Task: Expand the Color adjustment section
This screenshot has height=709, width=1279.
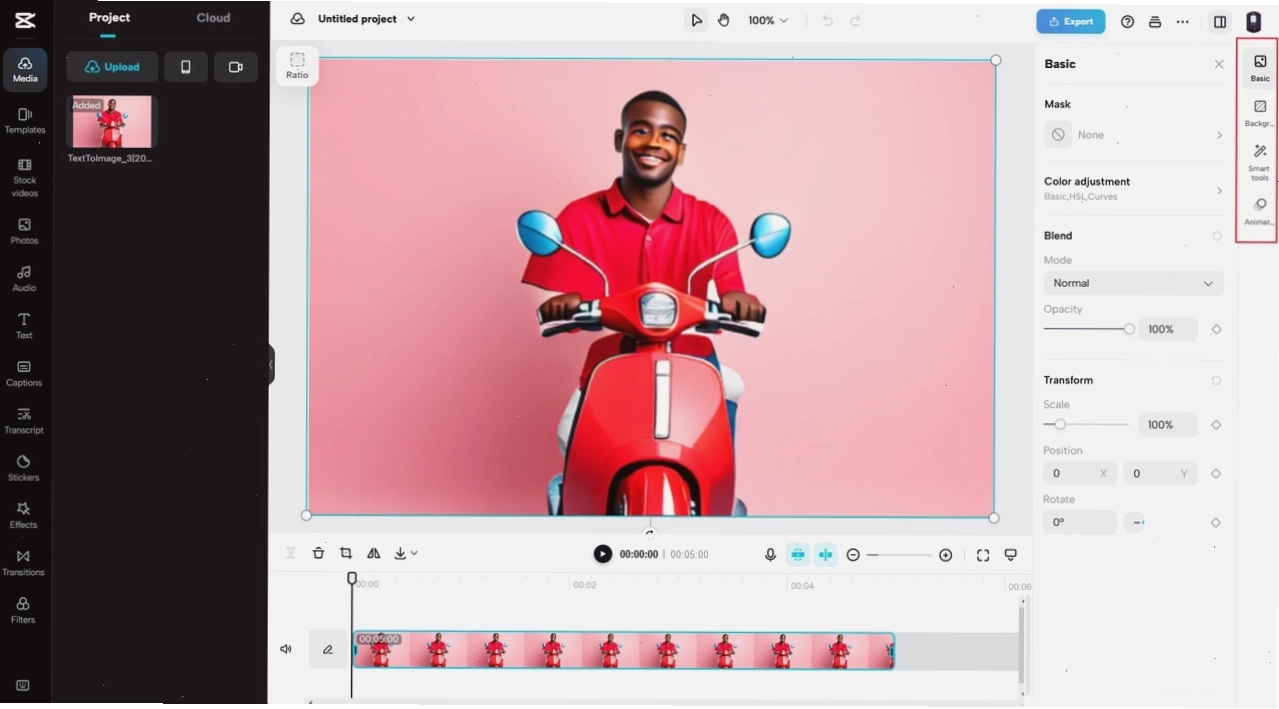Action: (x=1133, y=188)
